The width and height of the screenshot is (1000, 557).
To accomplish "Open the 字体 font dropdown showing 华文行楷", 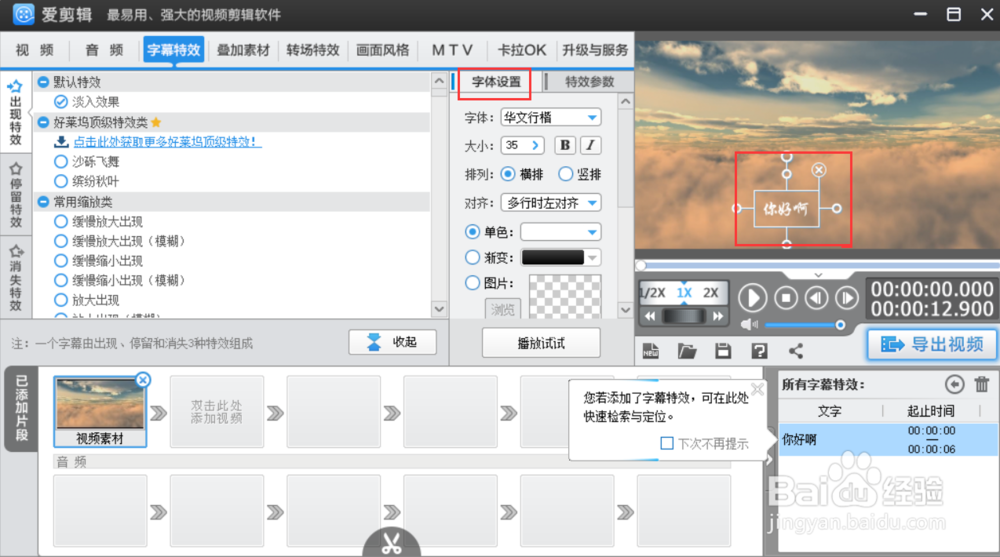I will pyautogui.click(x=550, y=117).
